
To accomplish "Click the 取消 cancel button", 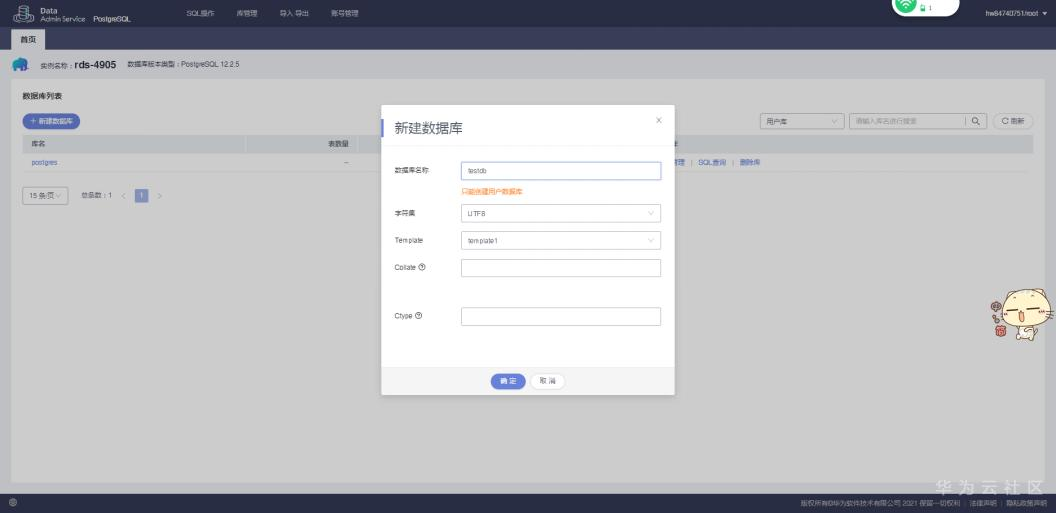I will click(x=548, y=381).
